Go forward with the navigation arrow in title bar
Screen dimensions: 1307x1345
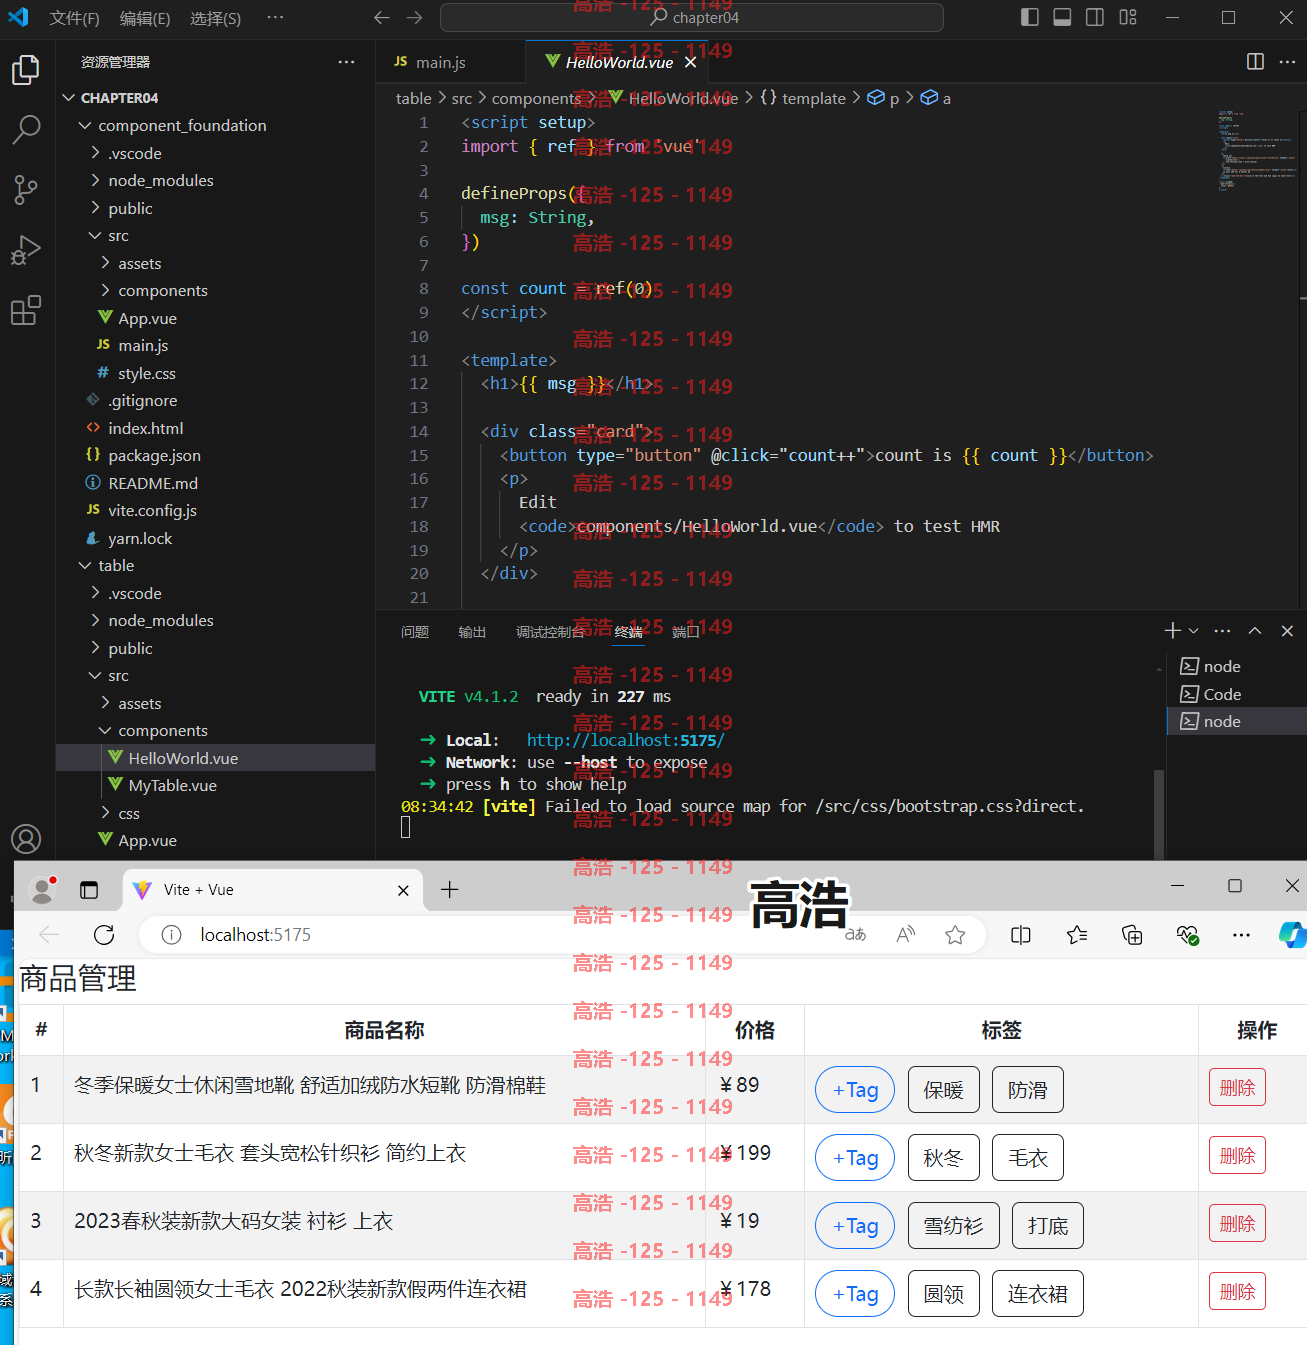[x=415, y=17]
